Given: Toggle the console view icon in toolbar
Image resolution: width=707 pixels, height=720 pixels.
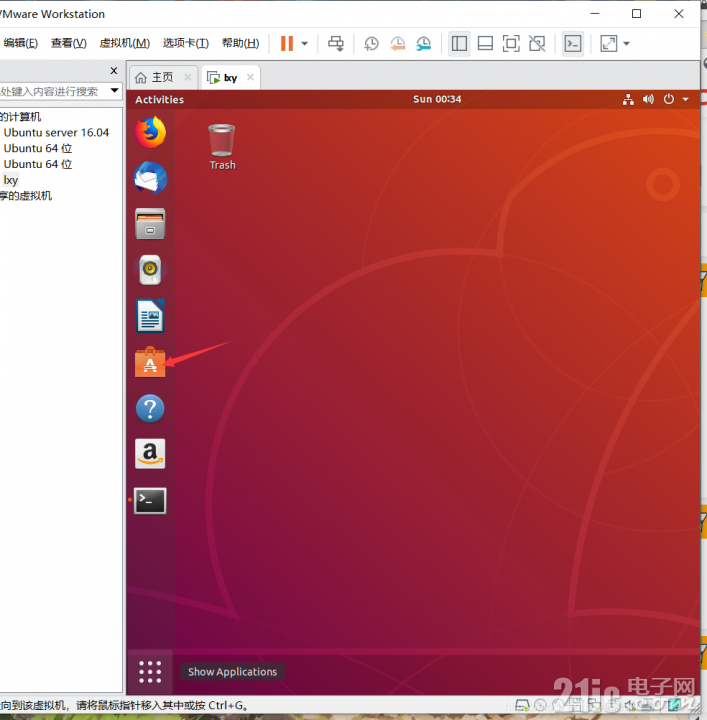Looking at the screenshot, I should pos(573,44).
